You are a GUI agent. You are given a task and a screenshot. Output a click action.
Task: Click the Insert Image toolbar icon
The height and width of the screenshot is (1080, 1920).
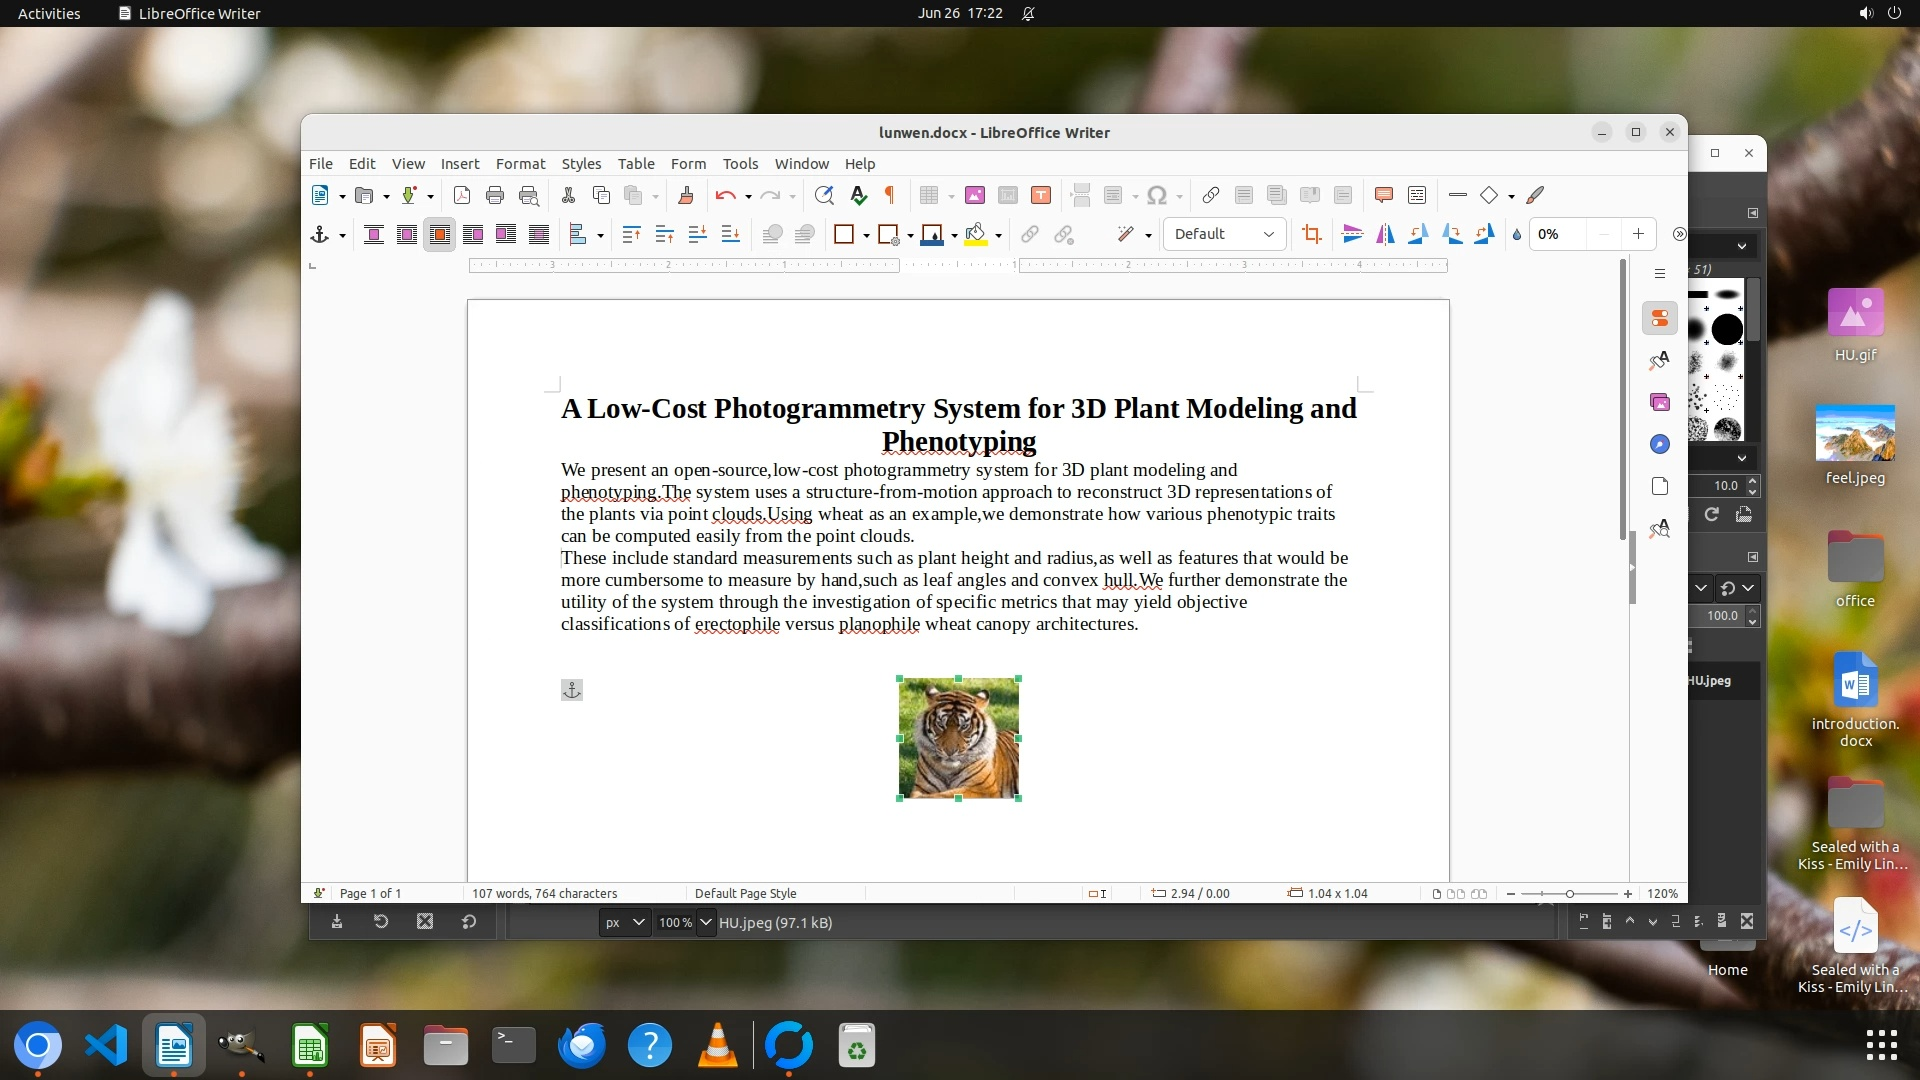pyautogui.click(x=975, y=195)
